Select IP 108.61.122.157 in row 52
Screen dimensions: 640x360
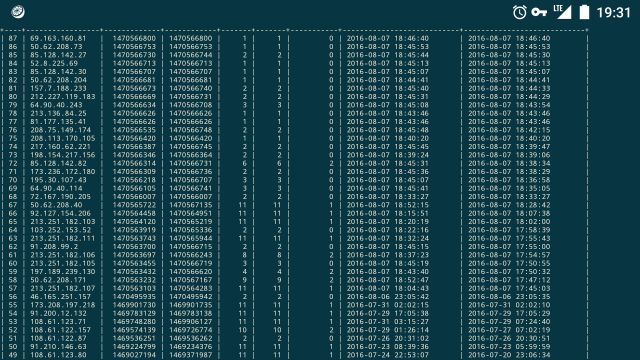[60, 330]
